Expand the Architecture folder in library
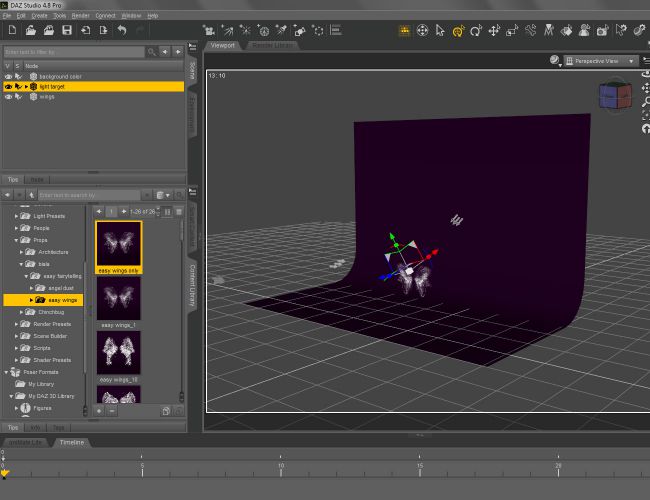The image size is (650, 500). [22, 252]
